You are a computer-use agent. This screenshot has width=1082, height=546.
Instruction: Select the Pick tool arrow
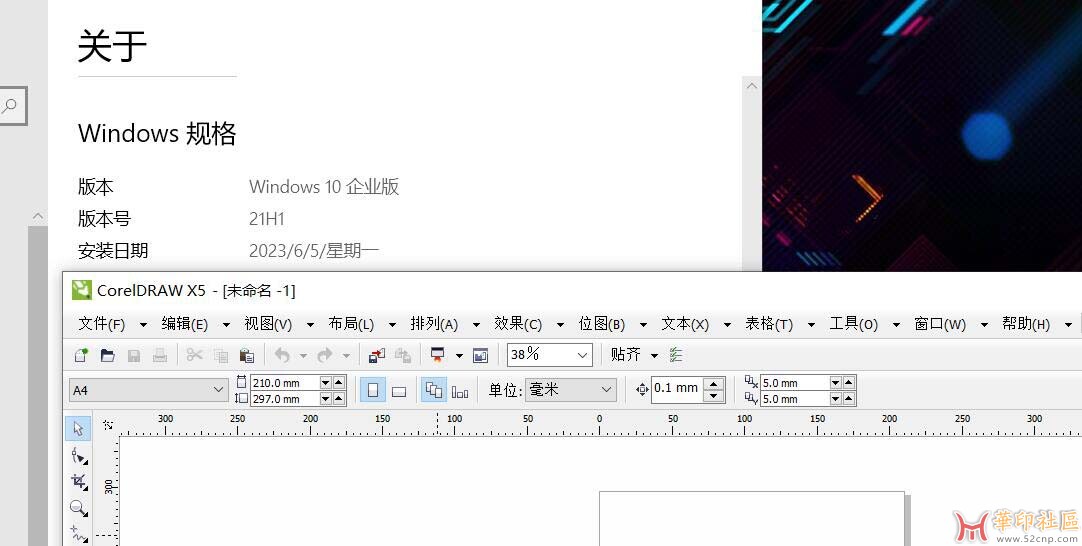(x=79, y=429)
